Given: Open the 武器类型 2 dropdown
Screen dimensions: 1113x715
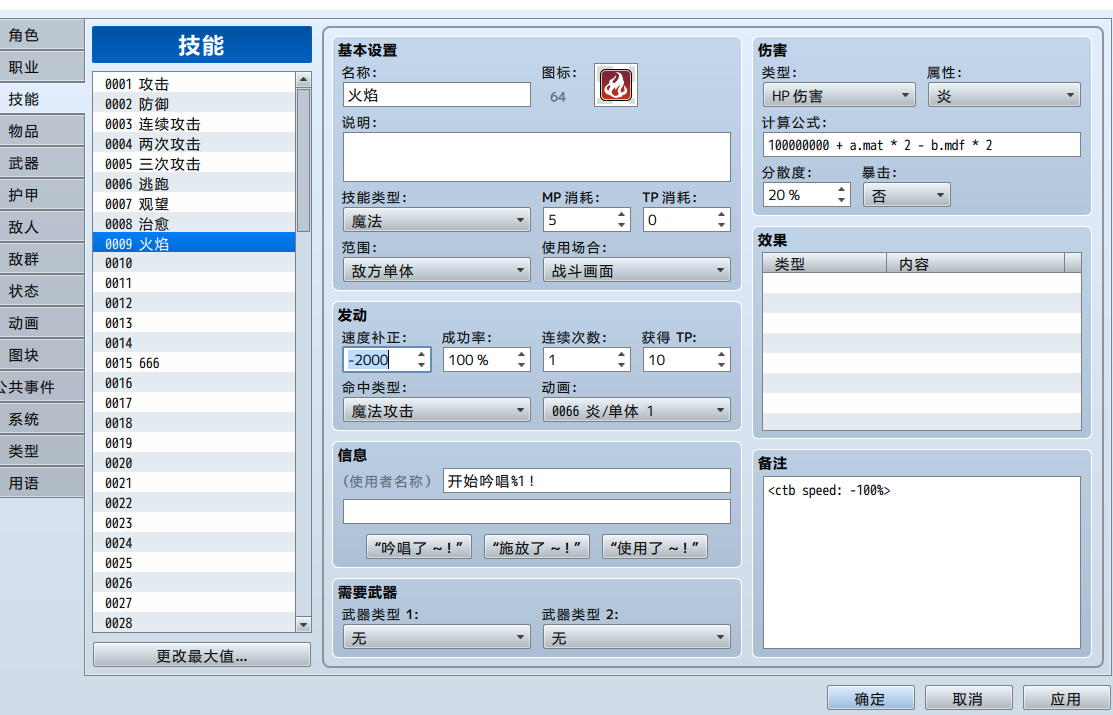Looking at the screenshot, I should 637,637.
